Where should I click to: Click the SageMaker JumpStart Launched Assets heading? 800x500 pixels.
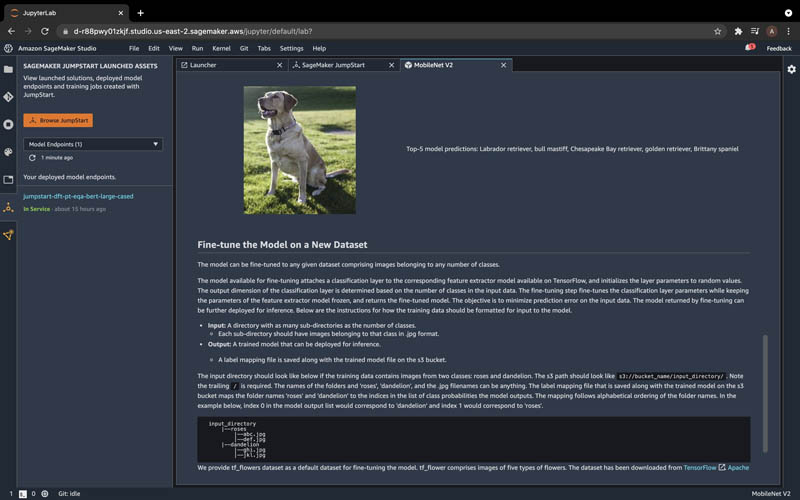pyautogui.click(x=90, y=66)
